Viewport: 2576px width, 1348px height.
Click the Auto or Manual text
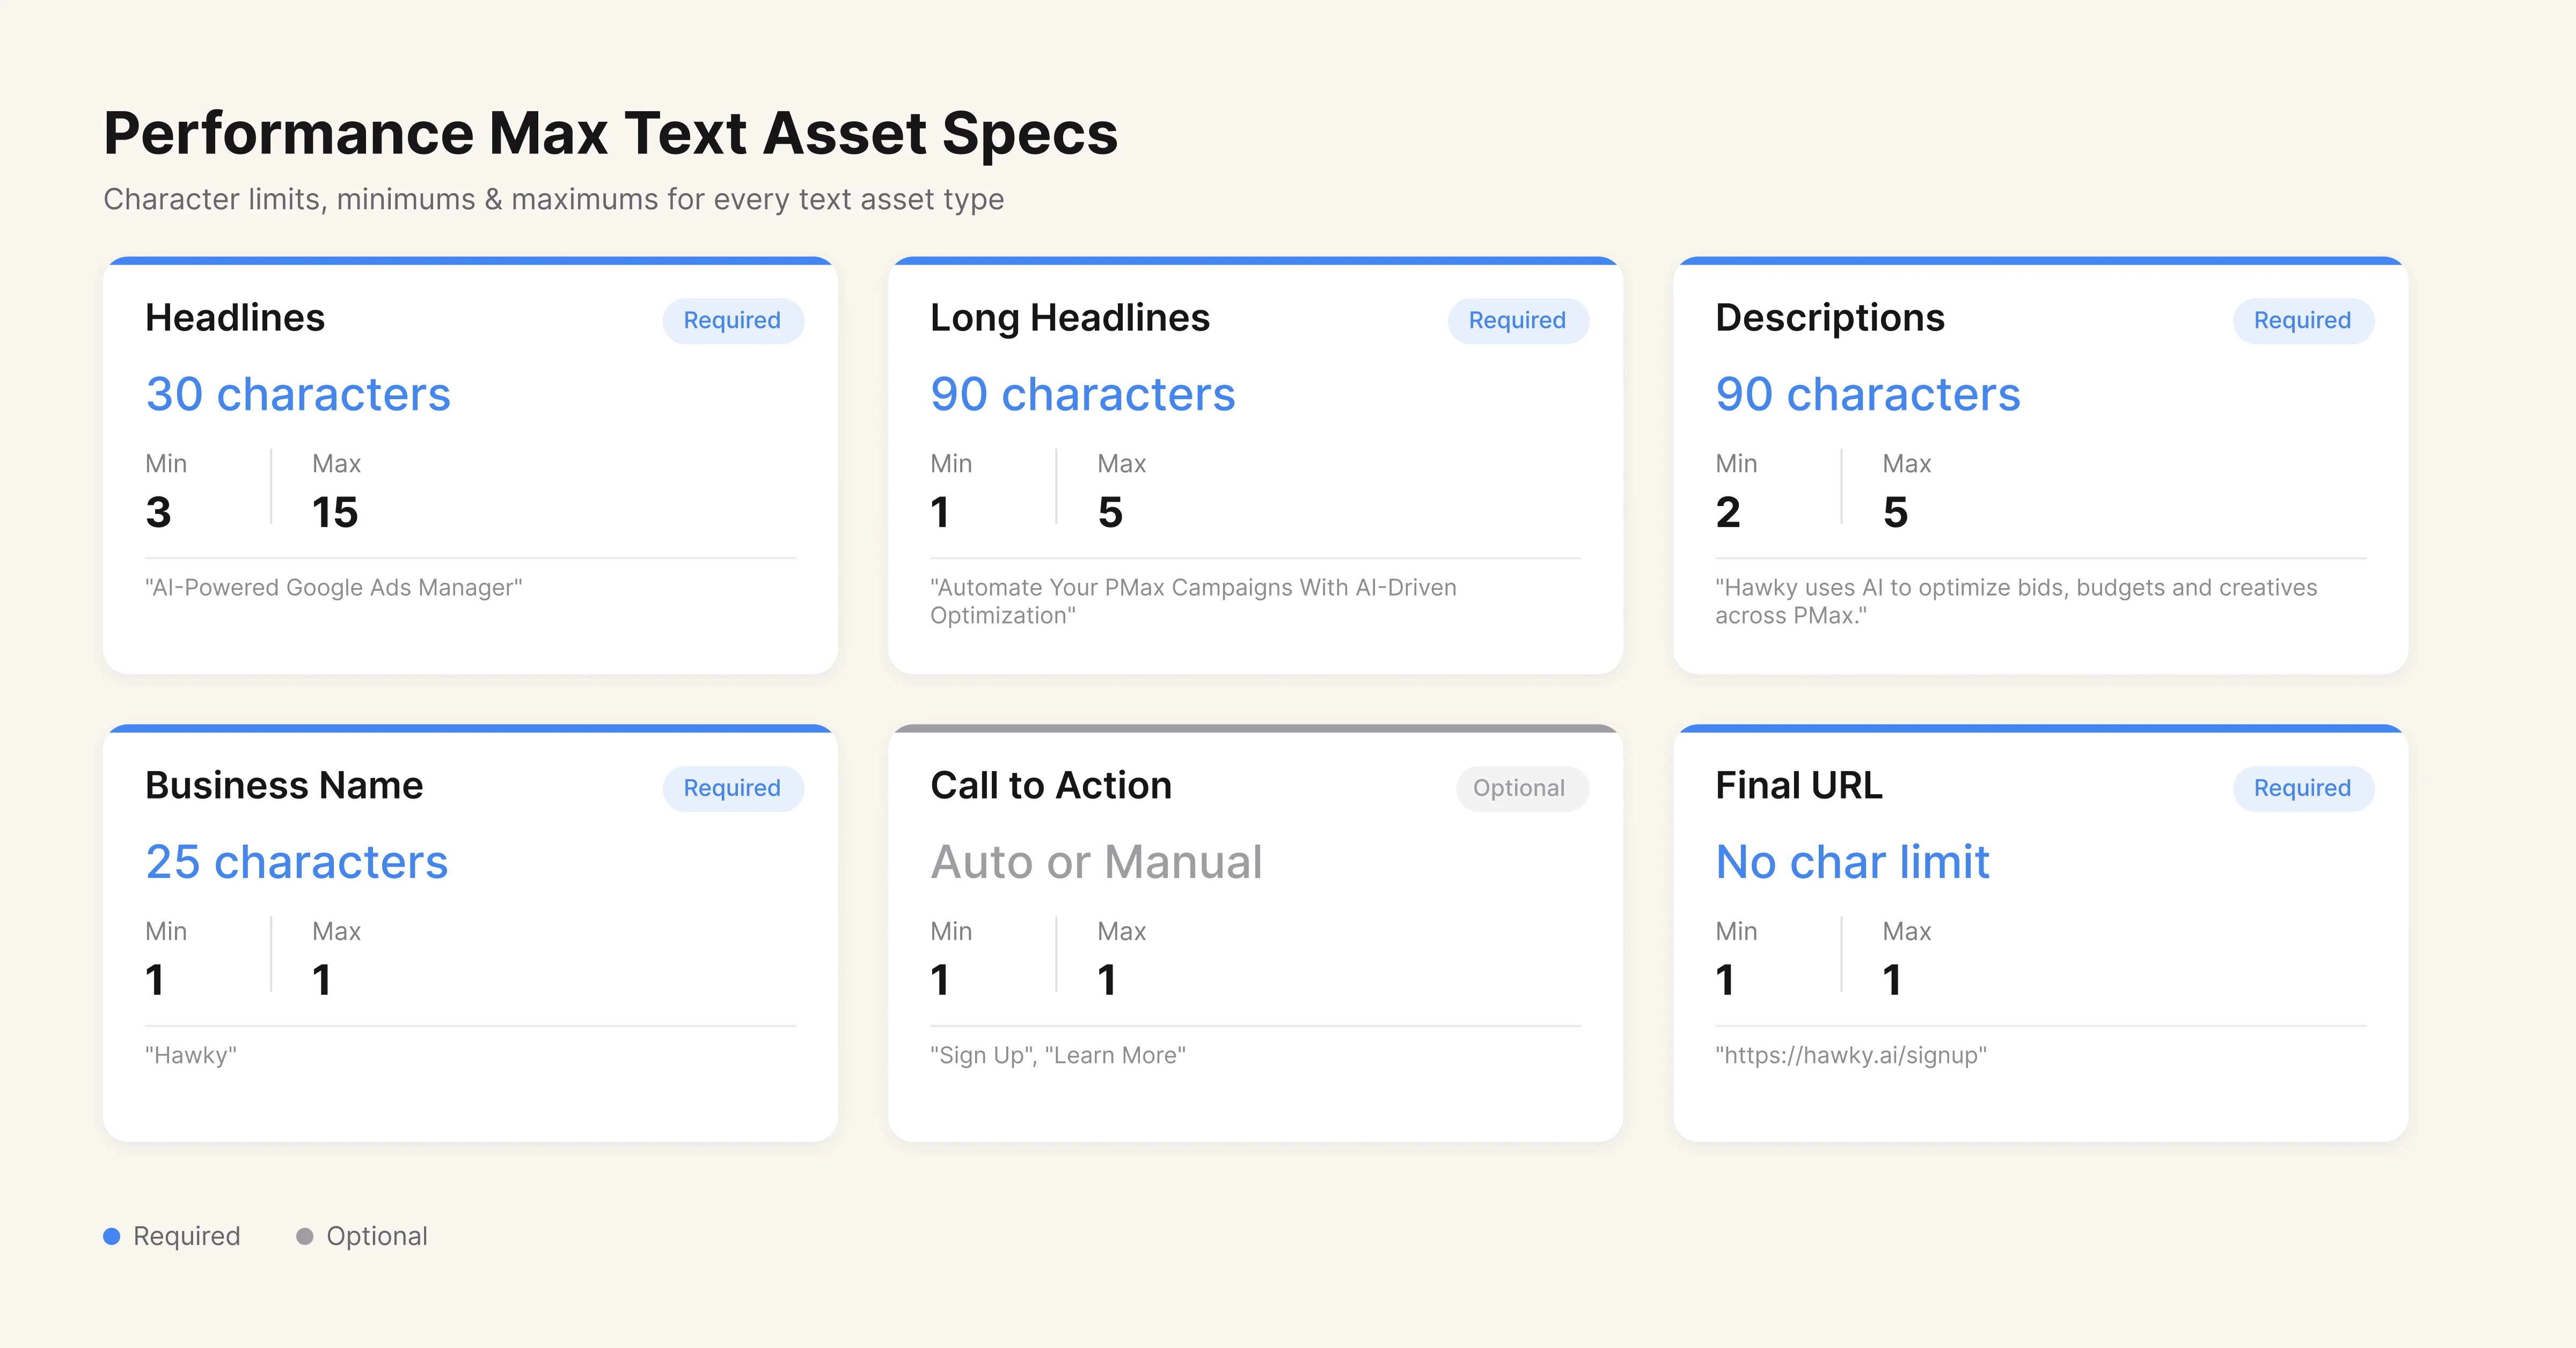1097,862
